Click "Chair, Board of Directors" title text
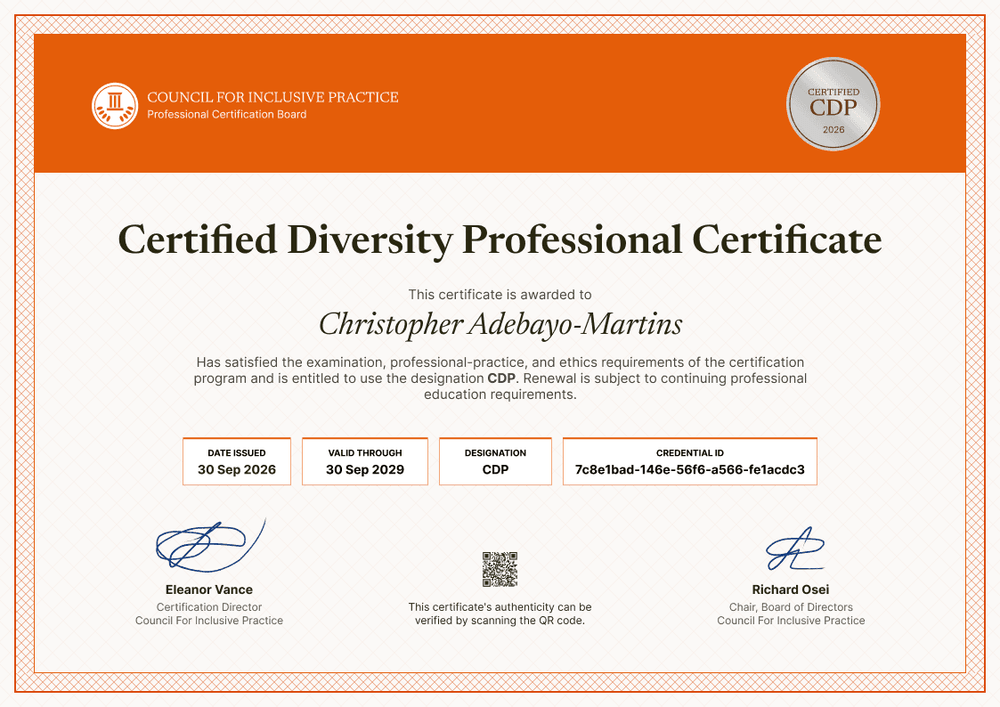The height and width of the screenshot is (707, 1000). coord(791,608)
